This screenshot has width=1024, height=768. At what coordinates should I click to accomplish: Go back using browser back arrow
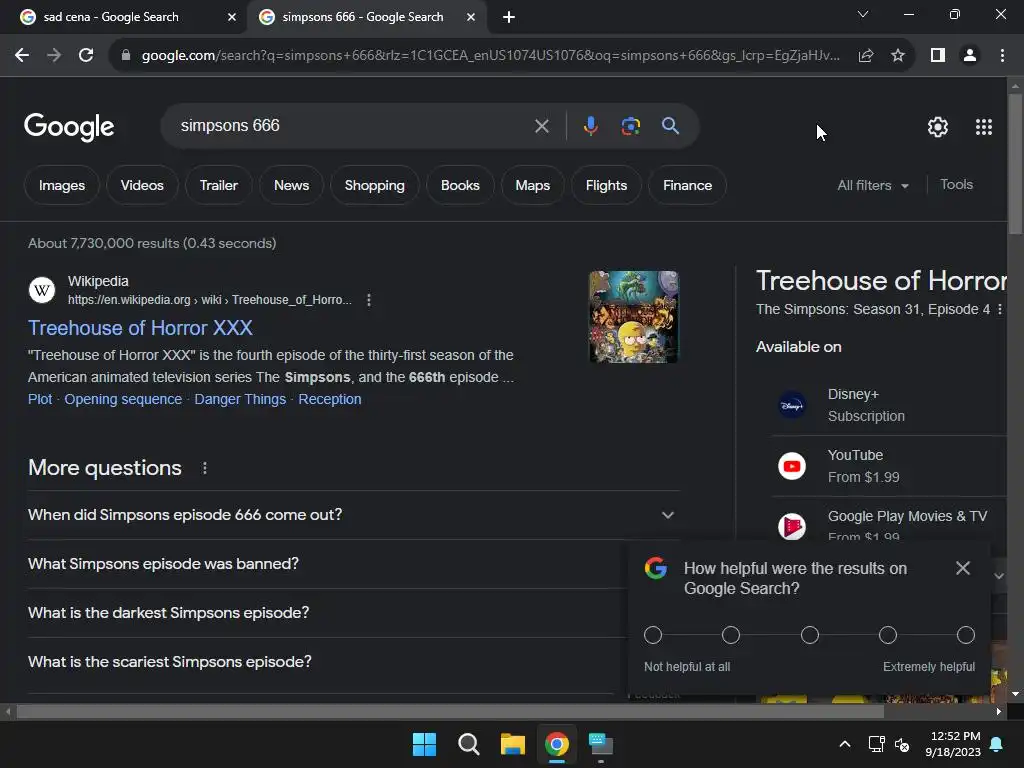[x=22, y=56]
